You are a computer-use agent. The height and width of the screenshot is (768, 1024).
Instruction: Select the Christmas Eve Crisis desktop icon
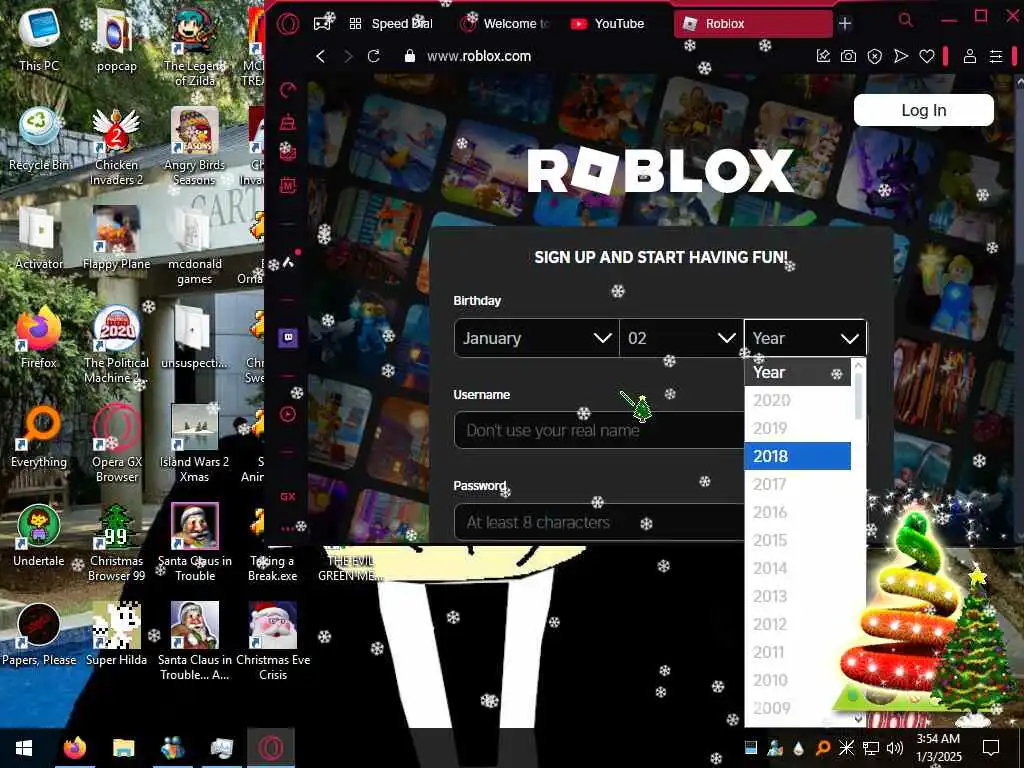tap(273, 641)
